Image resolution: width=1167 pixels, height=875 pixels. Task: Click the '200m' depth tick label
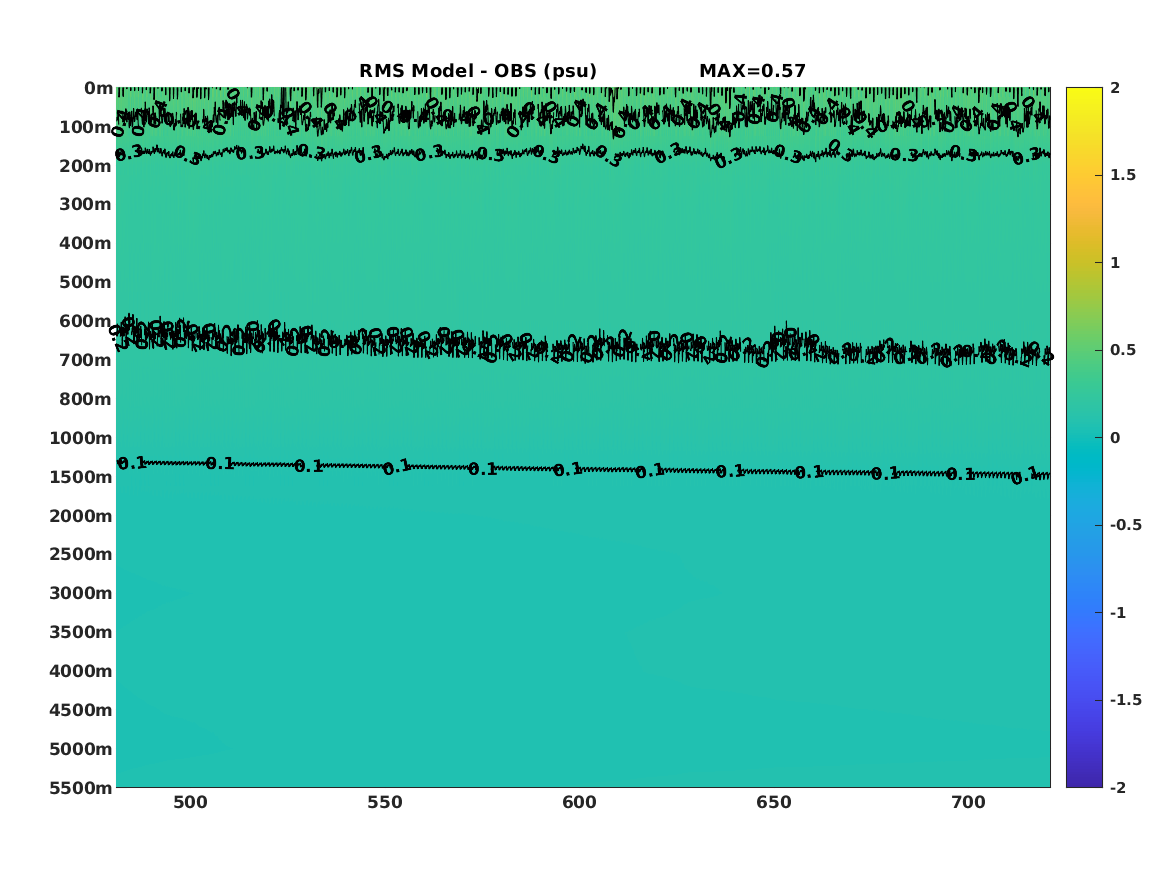[86, 166]
